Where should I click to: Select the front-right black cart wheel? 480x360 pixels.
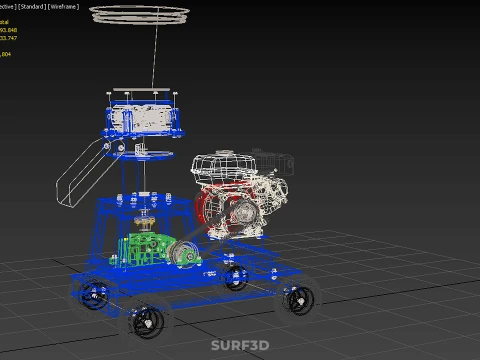pyautogui.click(x=300, y=301)
